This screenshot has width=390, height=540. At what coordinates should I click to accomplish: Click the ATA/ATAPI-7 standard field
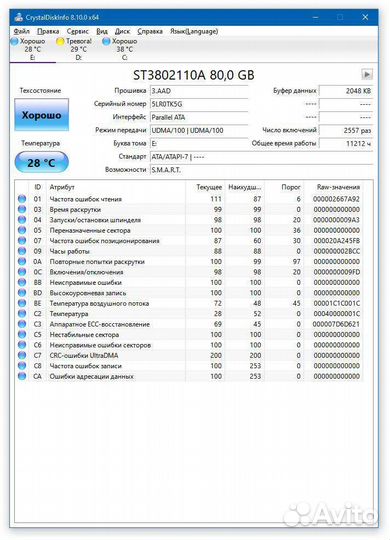(261, 157)
